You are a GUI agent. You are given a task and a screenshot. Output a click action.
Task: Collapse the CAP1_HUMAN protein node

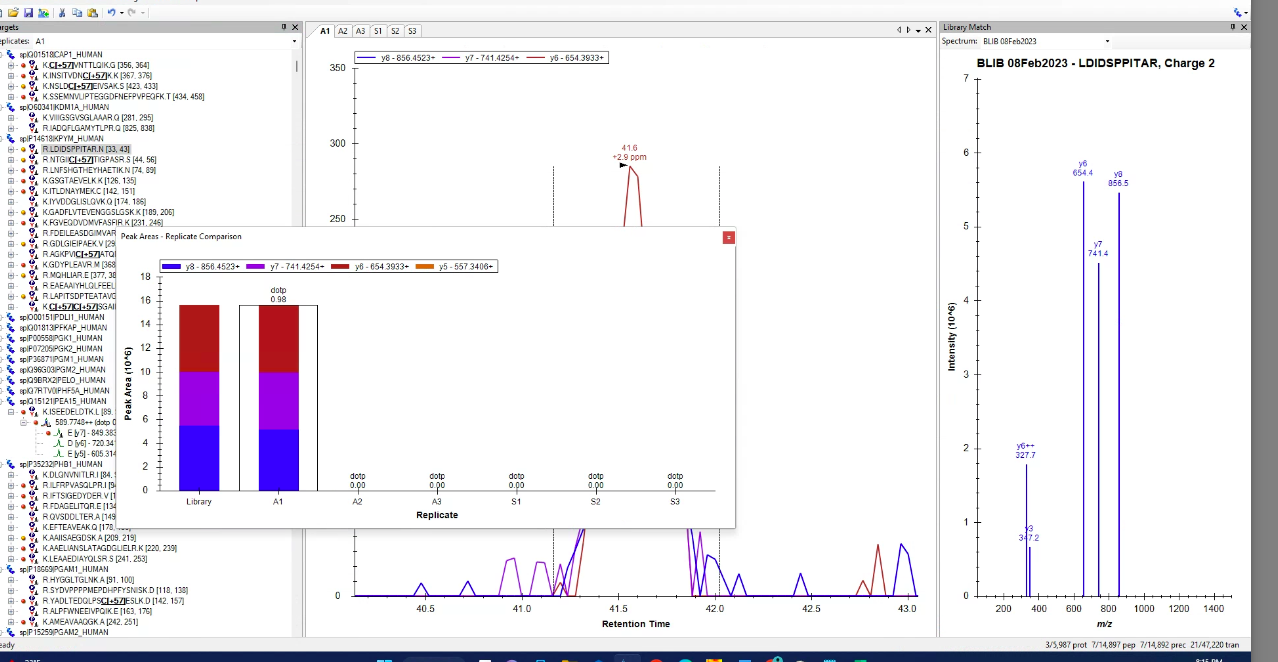[x=3, y=54]
